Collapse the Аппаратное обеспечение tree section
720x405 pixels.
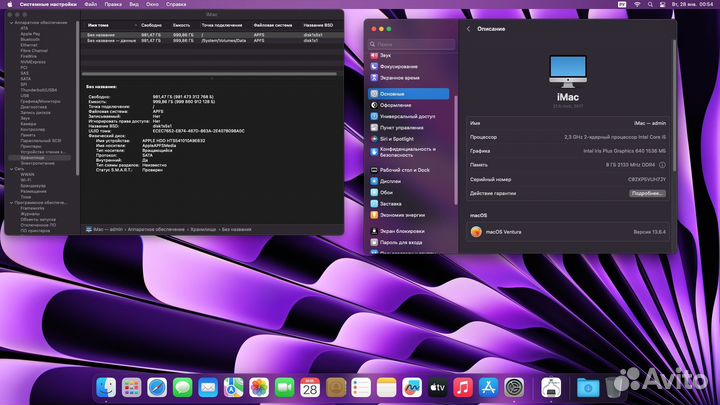point(11,22)
